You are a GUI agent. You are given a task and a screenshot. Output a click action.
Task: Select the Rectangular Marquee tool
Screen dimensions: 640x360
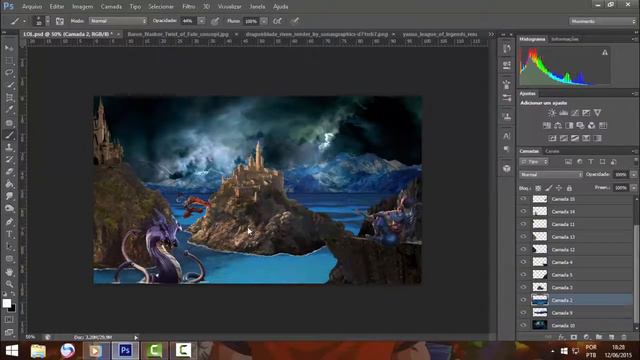[x=9, y=61]
